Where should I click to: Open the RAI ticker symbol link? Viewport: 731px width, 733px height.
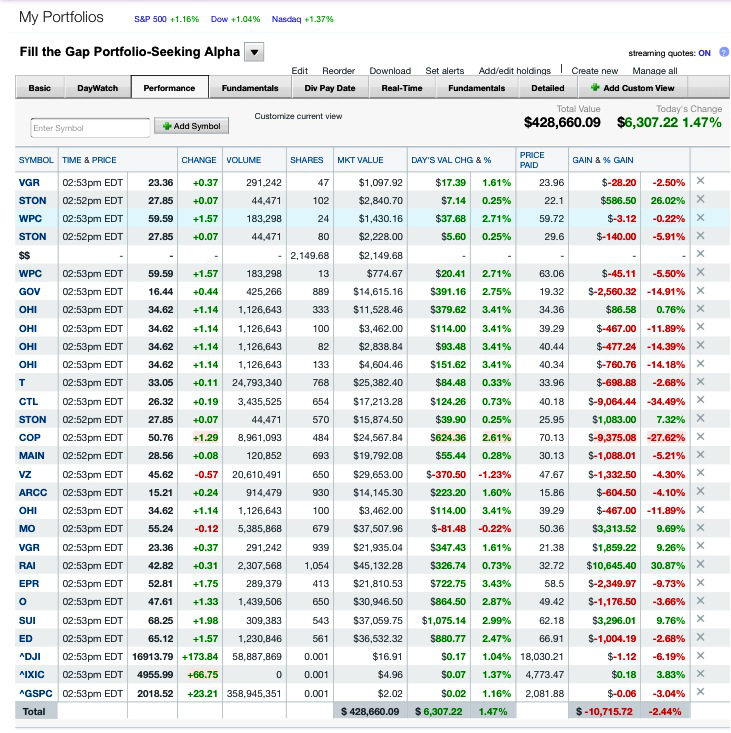[x=27, y=566]
